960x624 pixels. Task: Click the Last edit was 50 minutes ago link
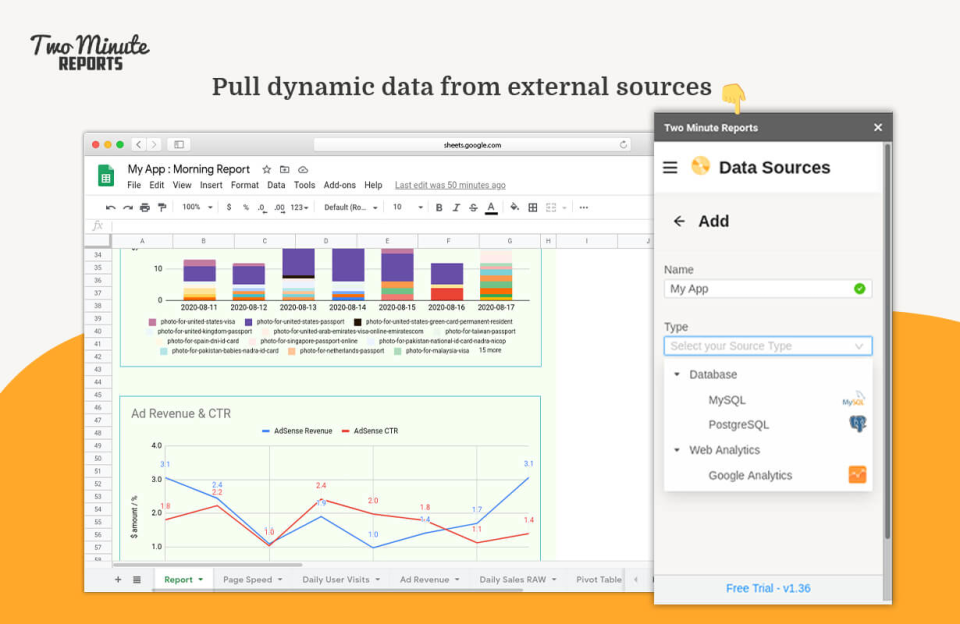450,185
